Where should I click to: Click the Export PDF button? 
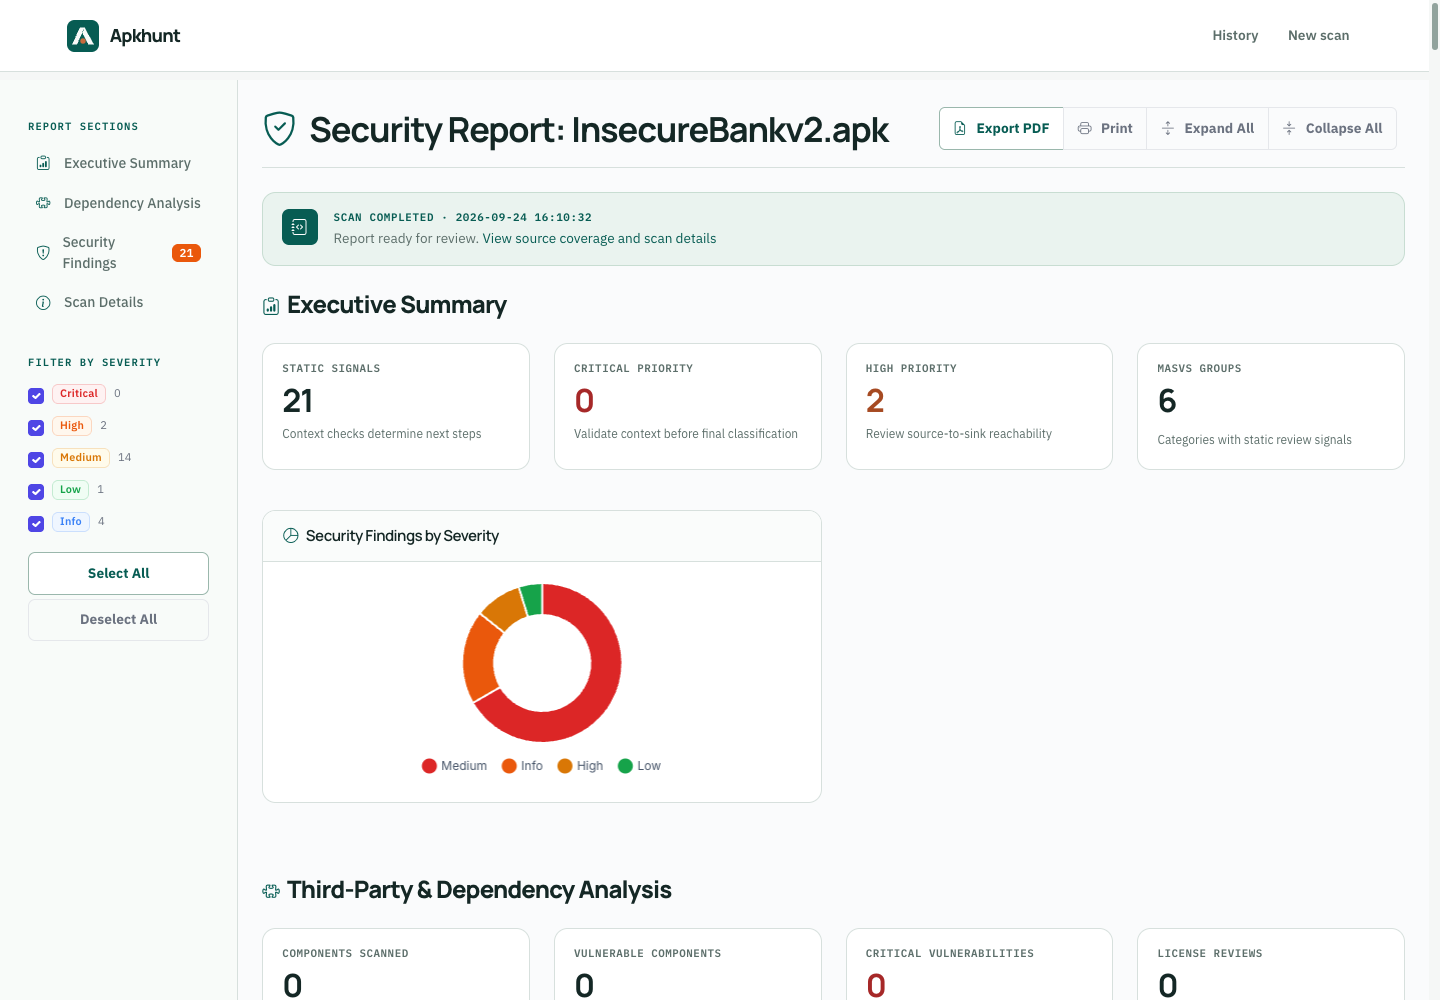pyautogui.click(x=1001, y=128)
